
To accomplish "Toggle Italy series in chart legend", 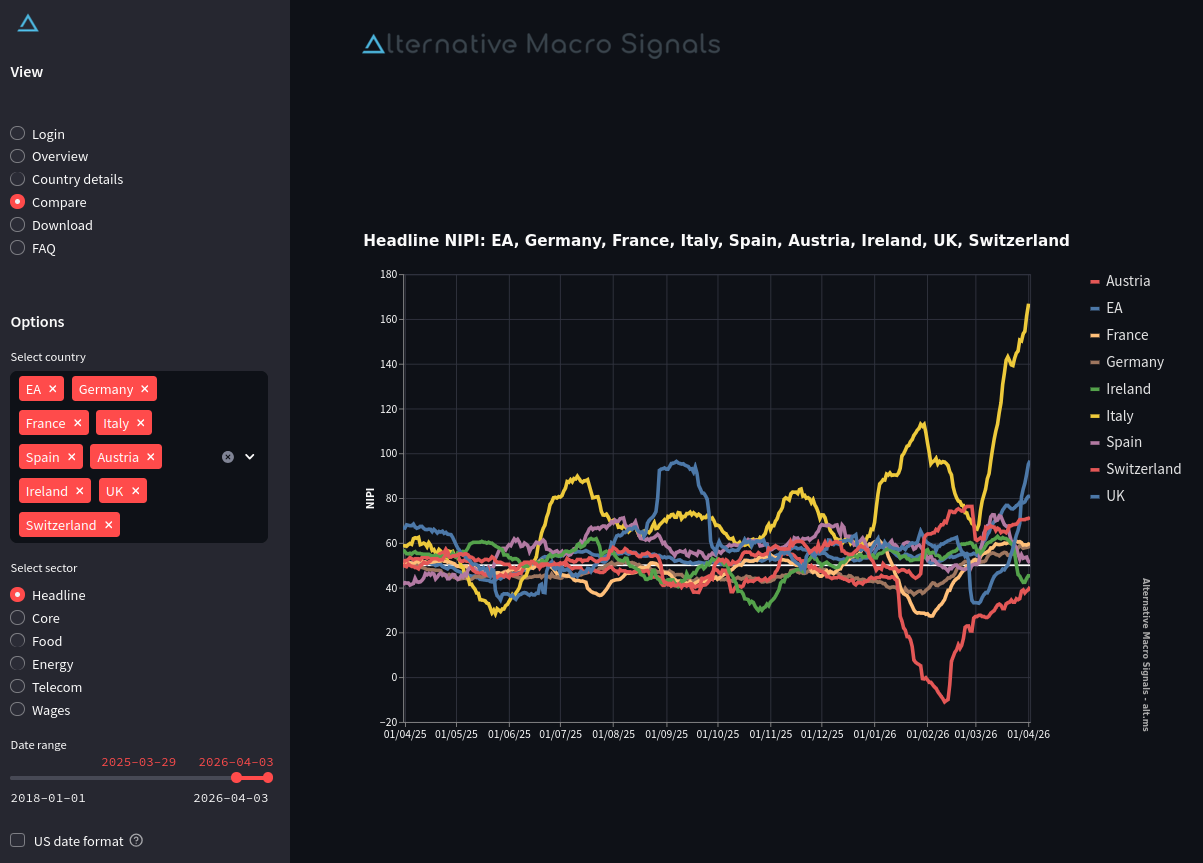I will (1119, 416).
